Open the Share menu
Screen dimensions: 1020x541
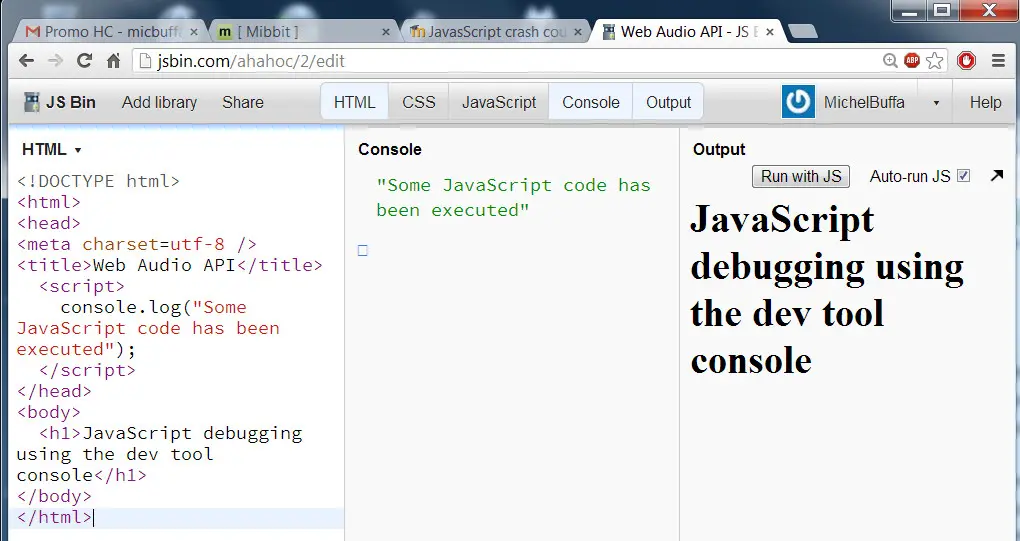[x=243, y=102]
